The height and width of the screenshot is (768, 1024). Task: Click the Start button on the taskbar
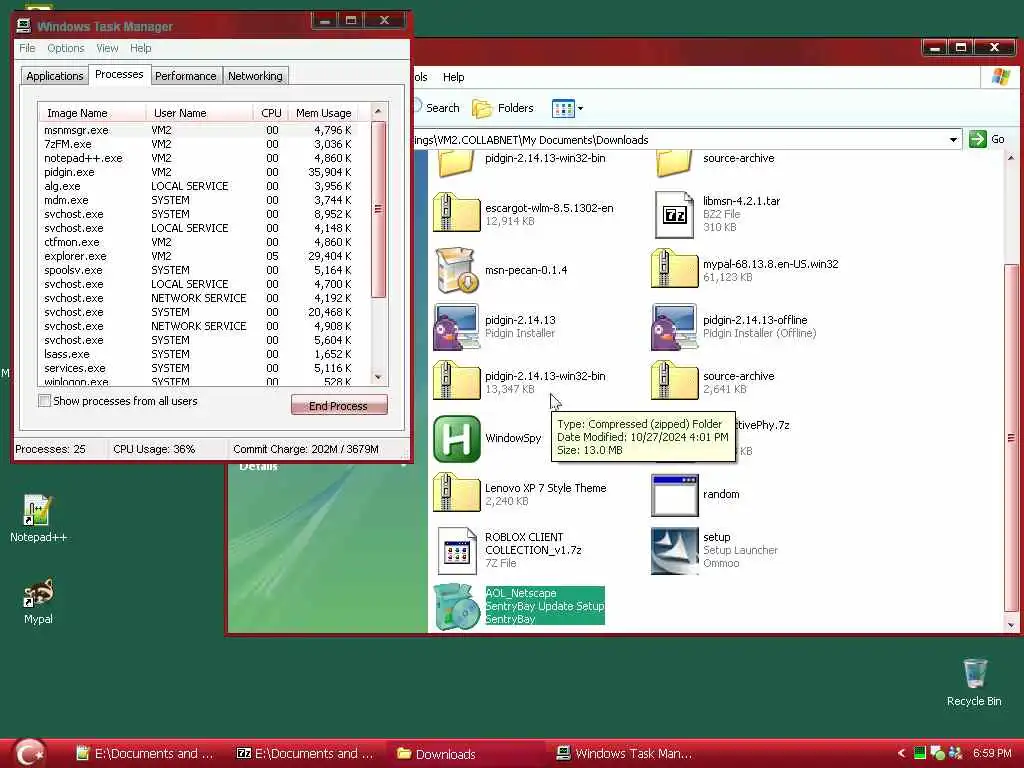coord(29,752)
